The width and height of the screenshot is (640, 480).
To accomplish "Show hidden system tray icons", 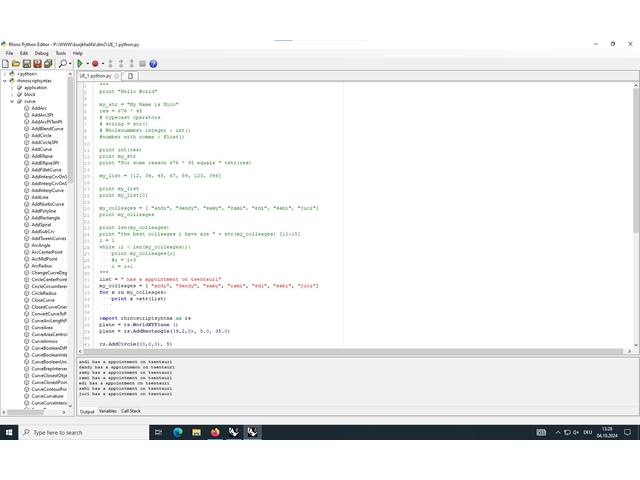I will tap(558, 433).
